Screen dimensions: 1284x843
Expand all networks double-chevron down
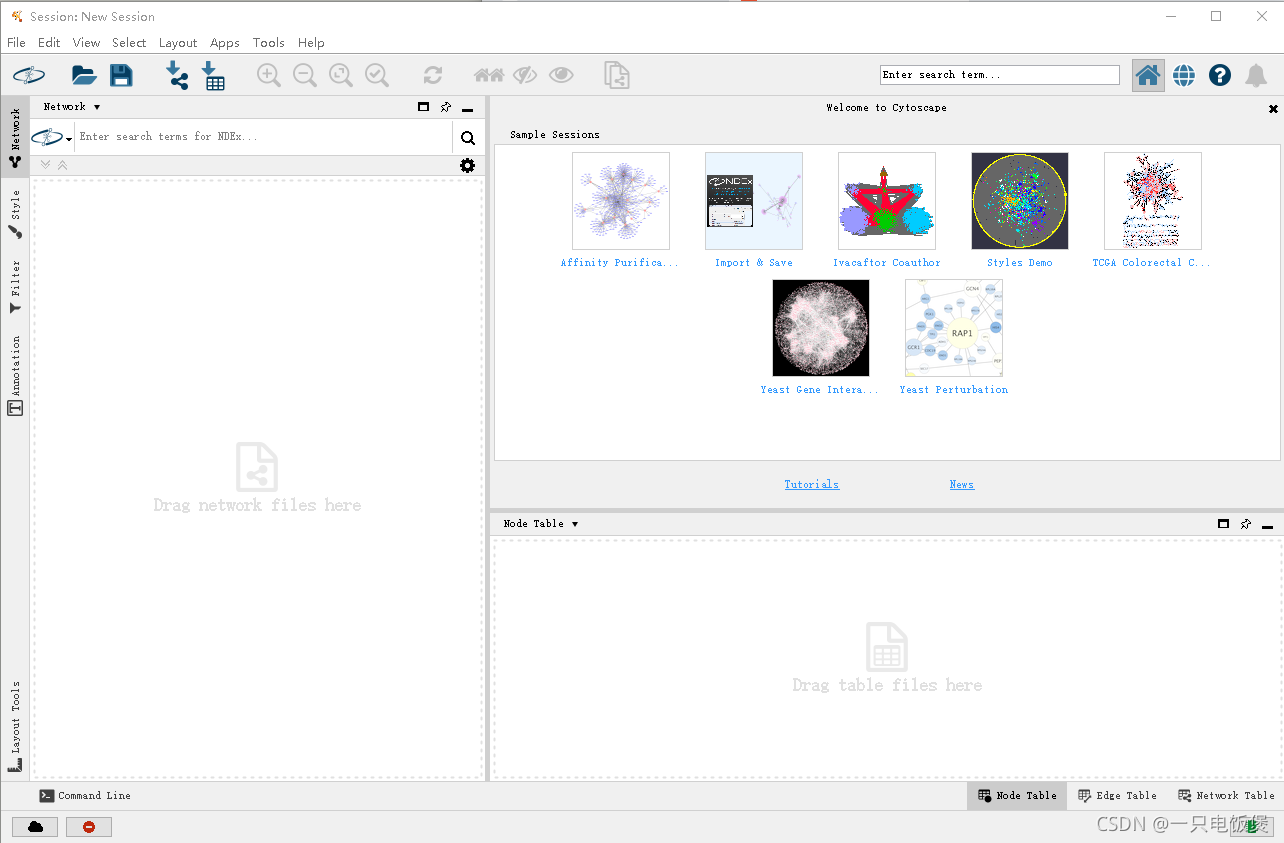coord(46,165)
